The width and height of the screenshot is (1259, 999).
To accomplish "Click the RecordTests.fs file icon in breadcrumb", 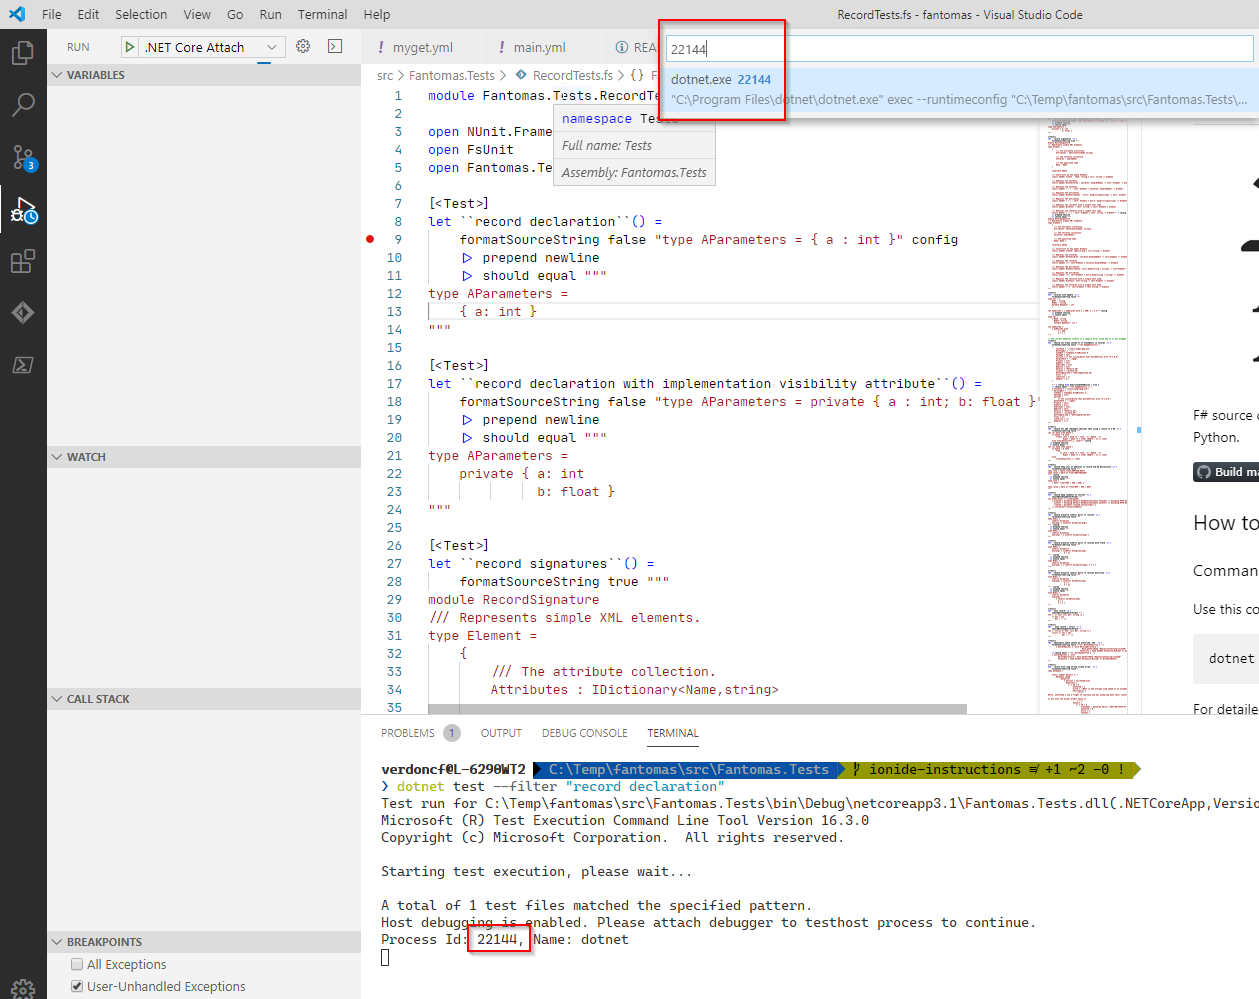I will coord(521,75).
